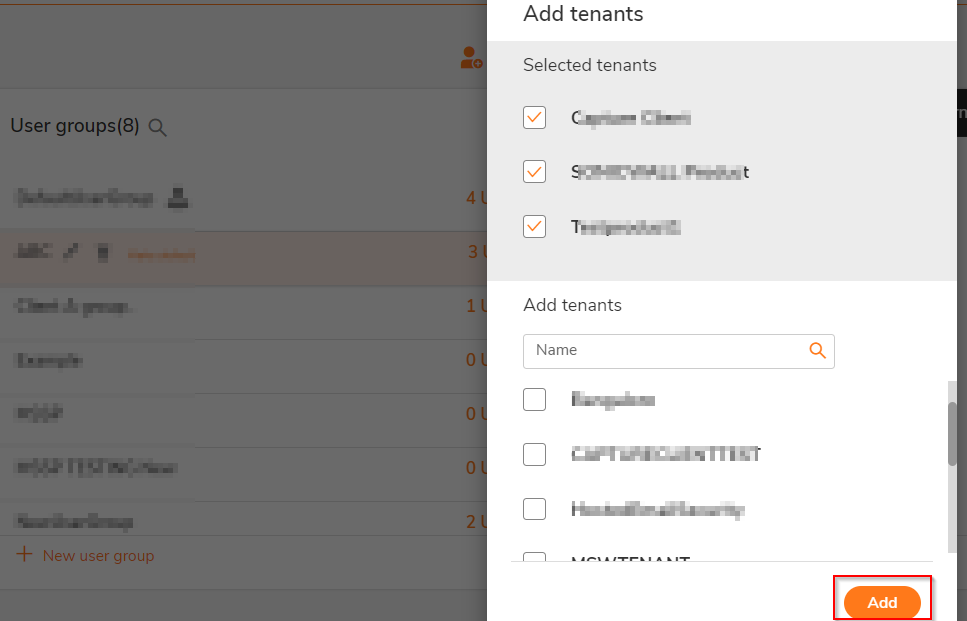Open the 4 users count on first group
The image size is (967, 621).
[475, 197]
